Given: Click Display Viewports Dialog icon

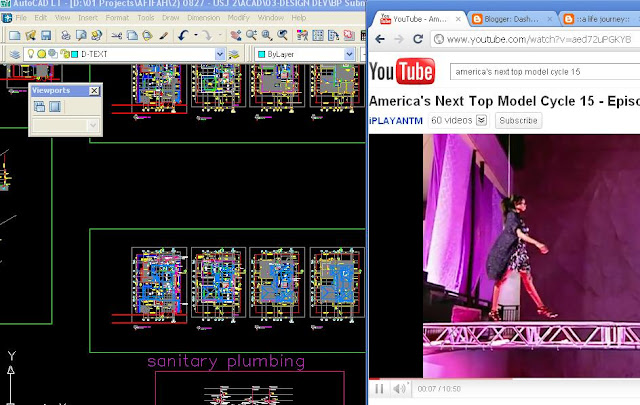Looking at the screenshot, I should click(x=40, y=107).
